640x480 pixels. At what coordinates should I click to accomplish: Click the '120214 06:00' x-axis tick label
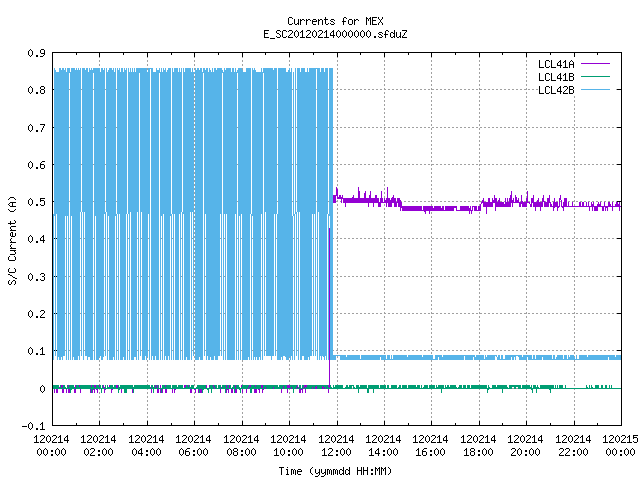[193, 446]
